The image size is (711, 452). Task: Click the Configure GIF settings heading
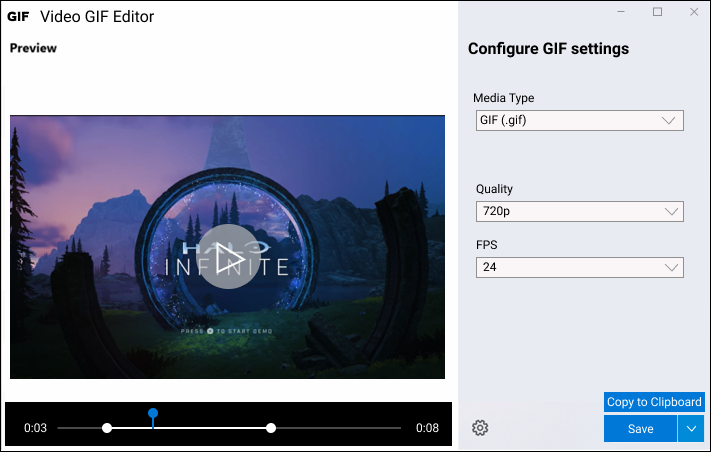tap(548, 49)
